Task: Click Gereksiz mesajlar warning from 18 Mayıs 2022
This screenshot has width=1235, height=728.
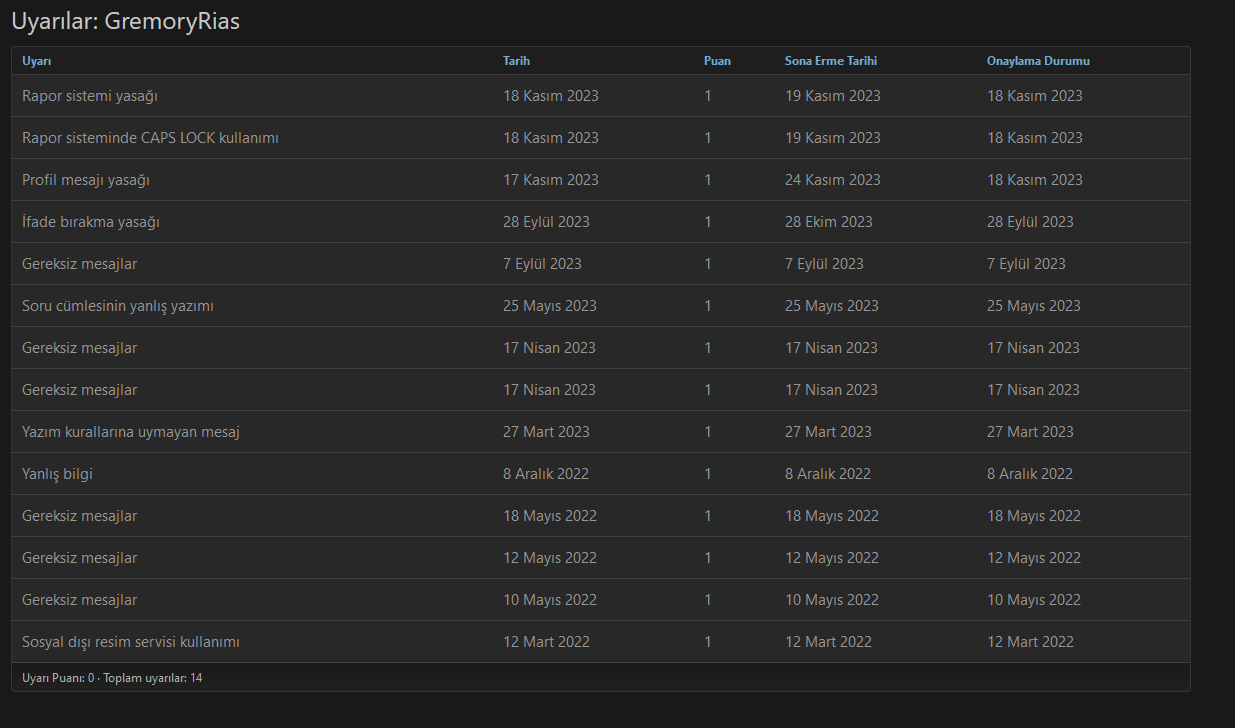Action: (x=80, y=516)
